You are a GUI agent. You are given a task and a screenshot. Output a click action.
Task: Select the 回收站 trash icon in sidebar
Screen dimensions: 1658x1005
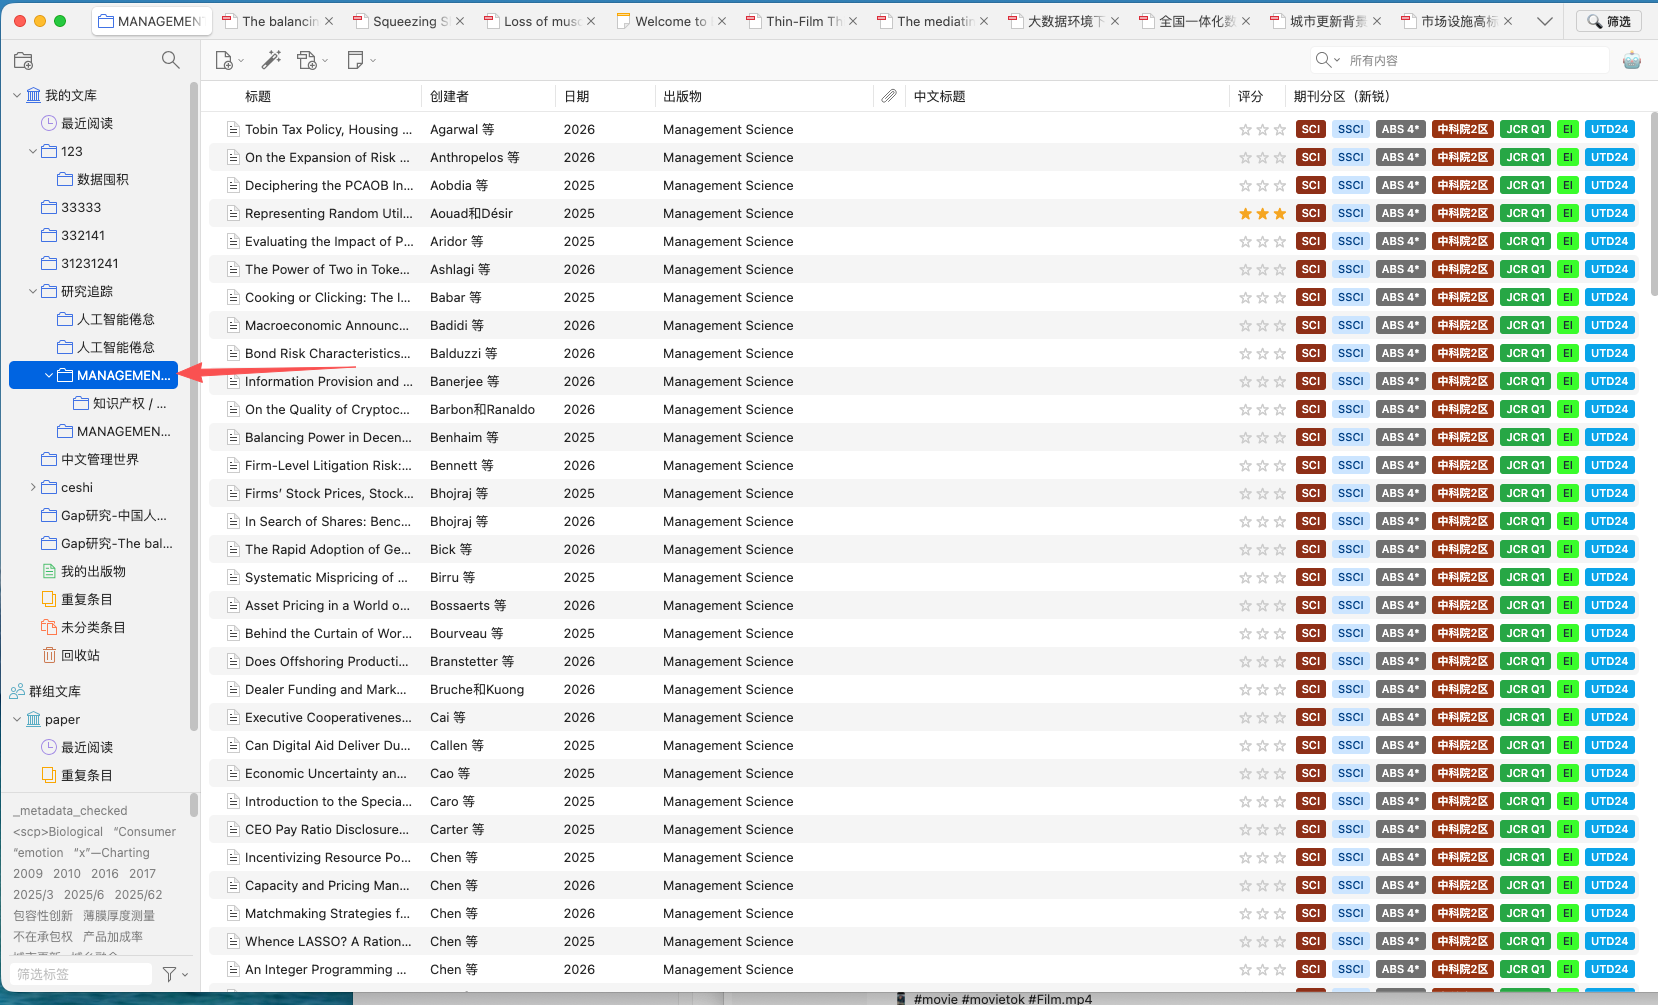[x=49, y=655]
